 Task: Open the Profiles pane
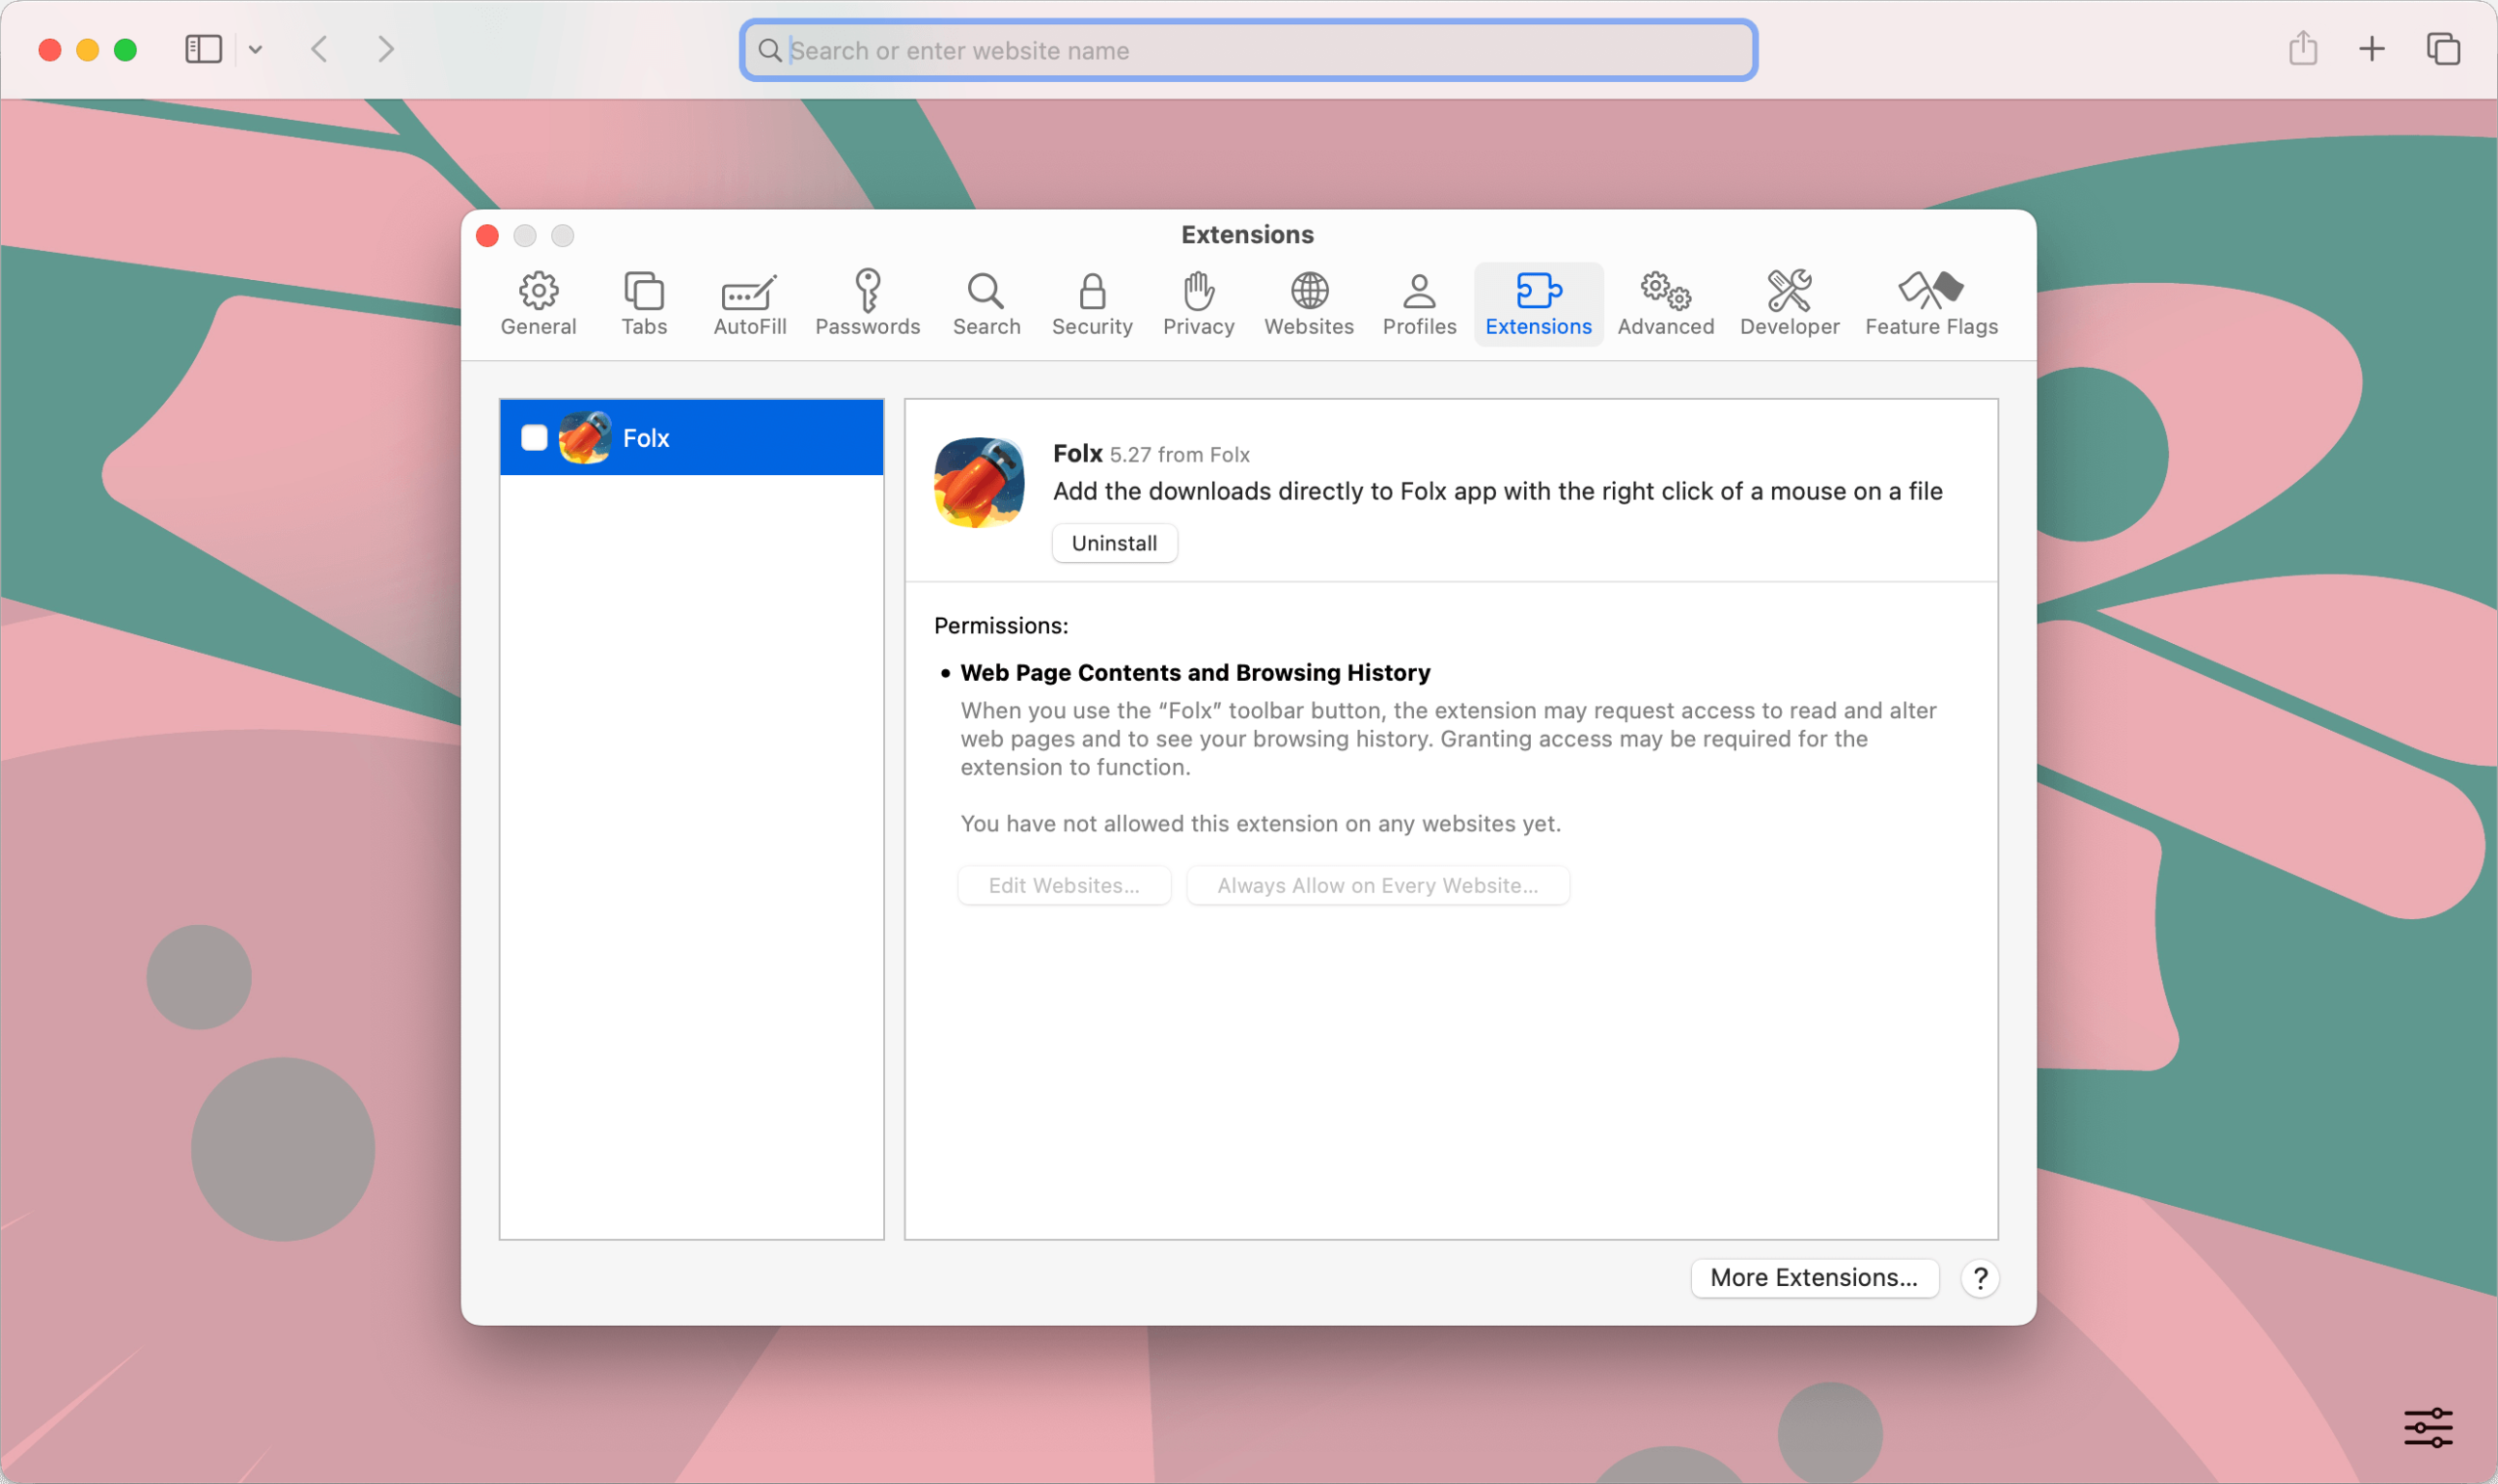click(1419, 304)
